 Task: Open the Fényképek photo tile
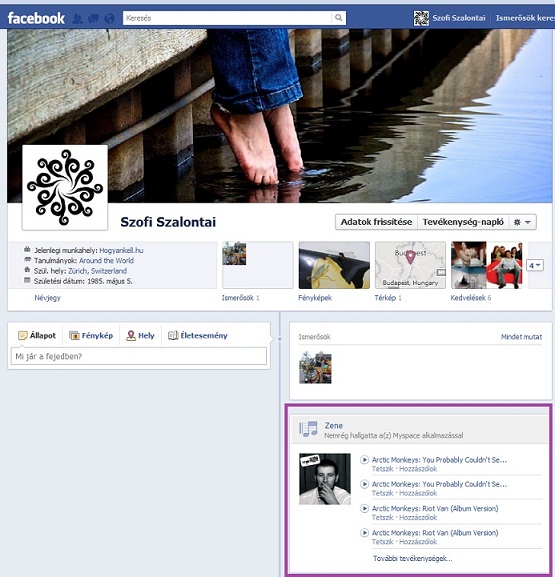(334, 265)
